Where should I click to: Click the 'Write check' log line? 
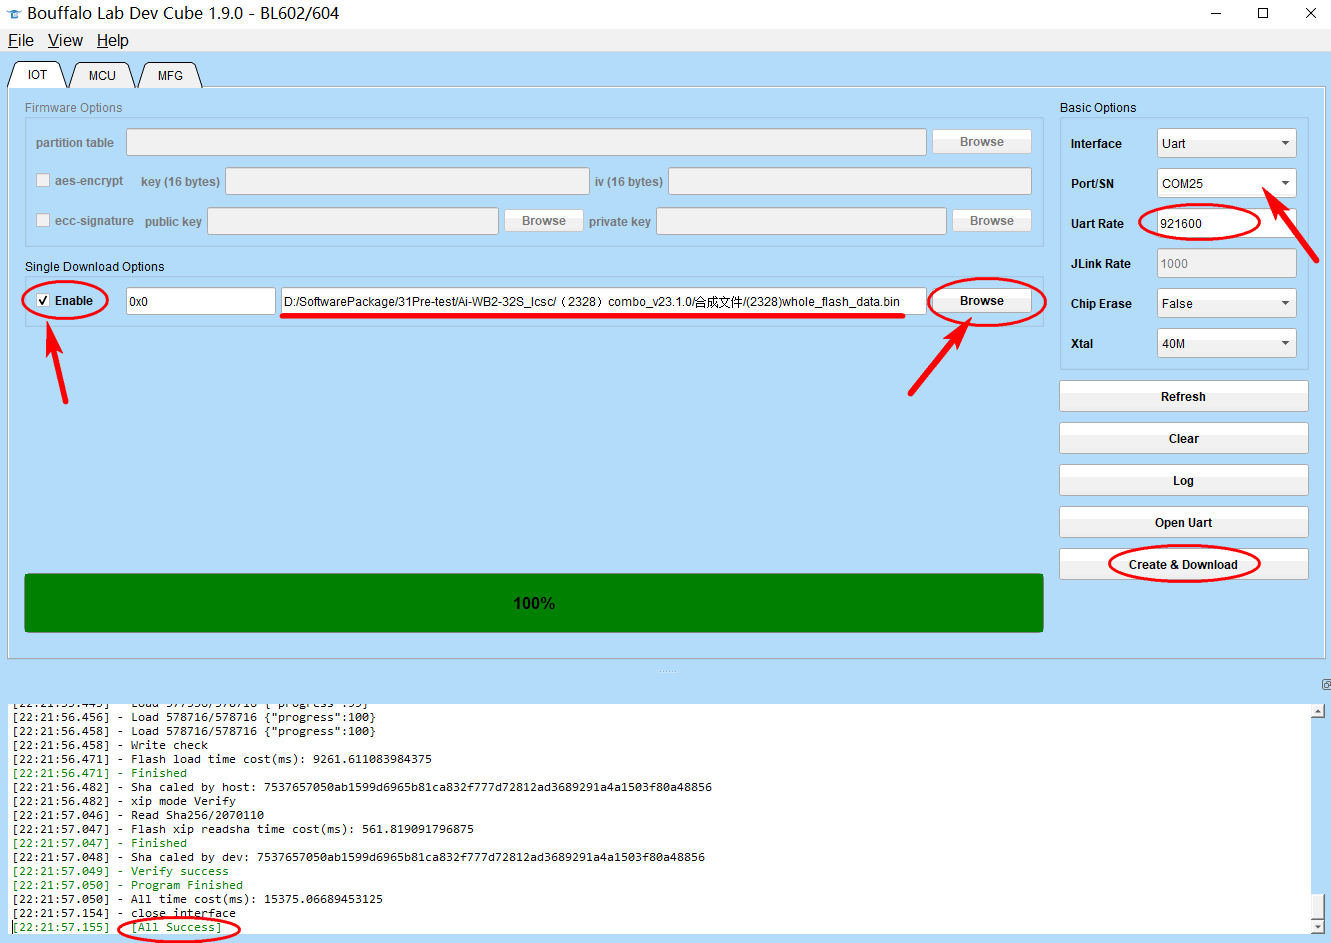(110, 745)
